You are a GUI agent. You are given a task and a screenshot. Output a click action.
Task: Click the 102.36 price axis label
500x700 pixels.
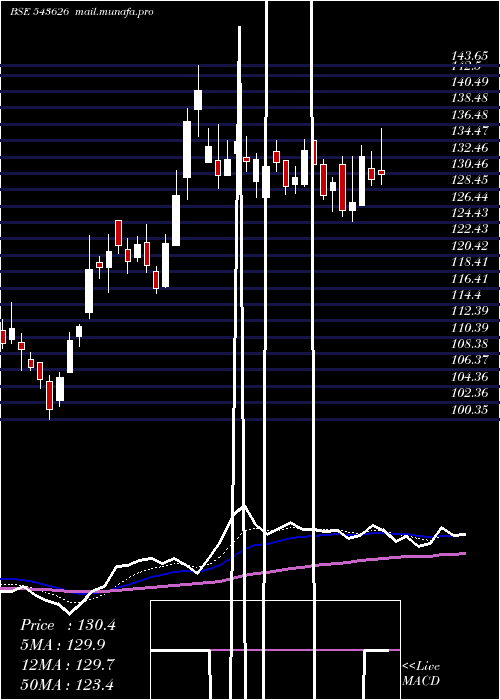coord(470,393)
